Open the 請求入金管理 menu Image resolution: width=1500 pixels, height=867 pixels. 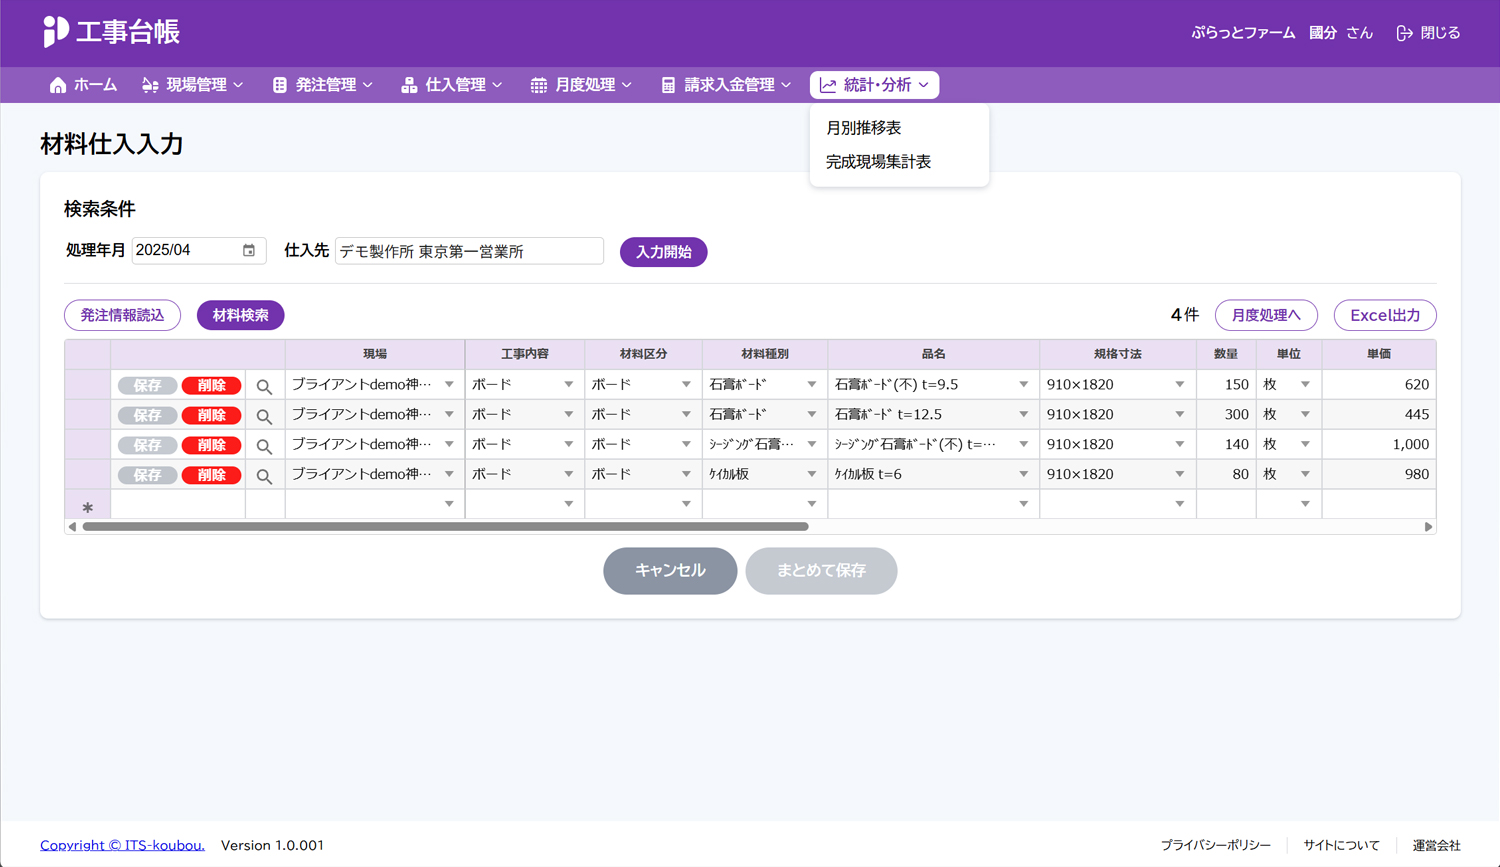click(726, 85)
